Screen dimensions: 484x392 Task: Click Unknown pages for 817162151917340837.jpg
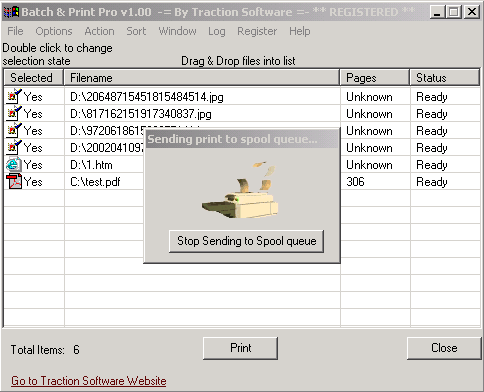click(369, 114)
